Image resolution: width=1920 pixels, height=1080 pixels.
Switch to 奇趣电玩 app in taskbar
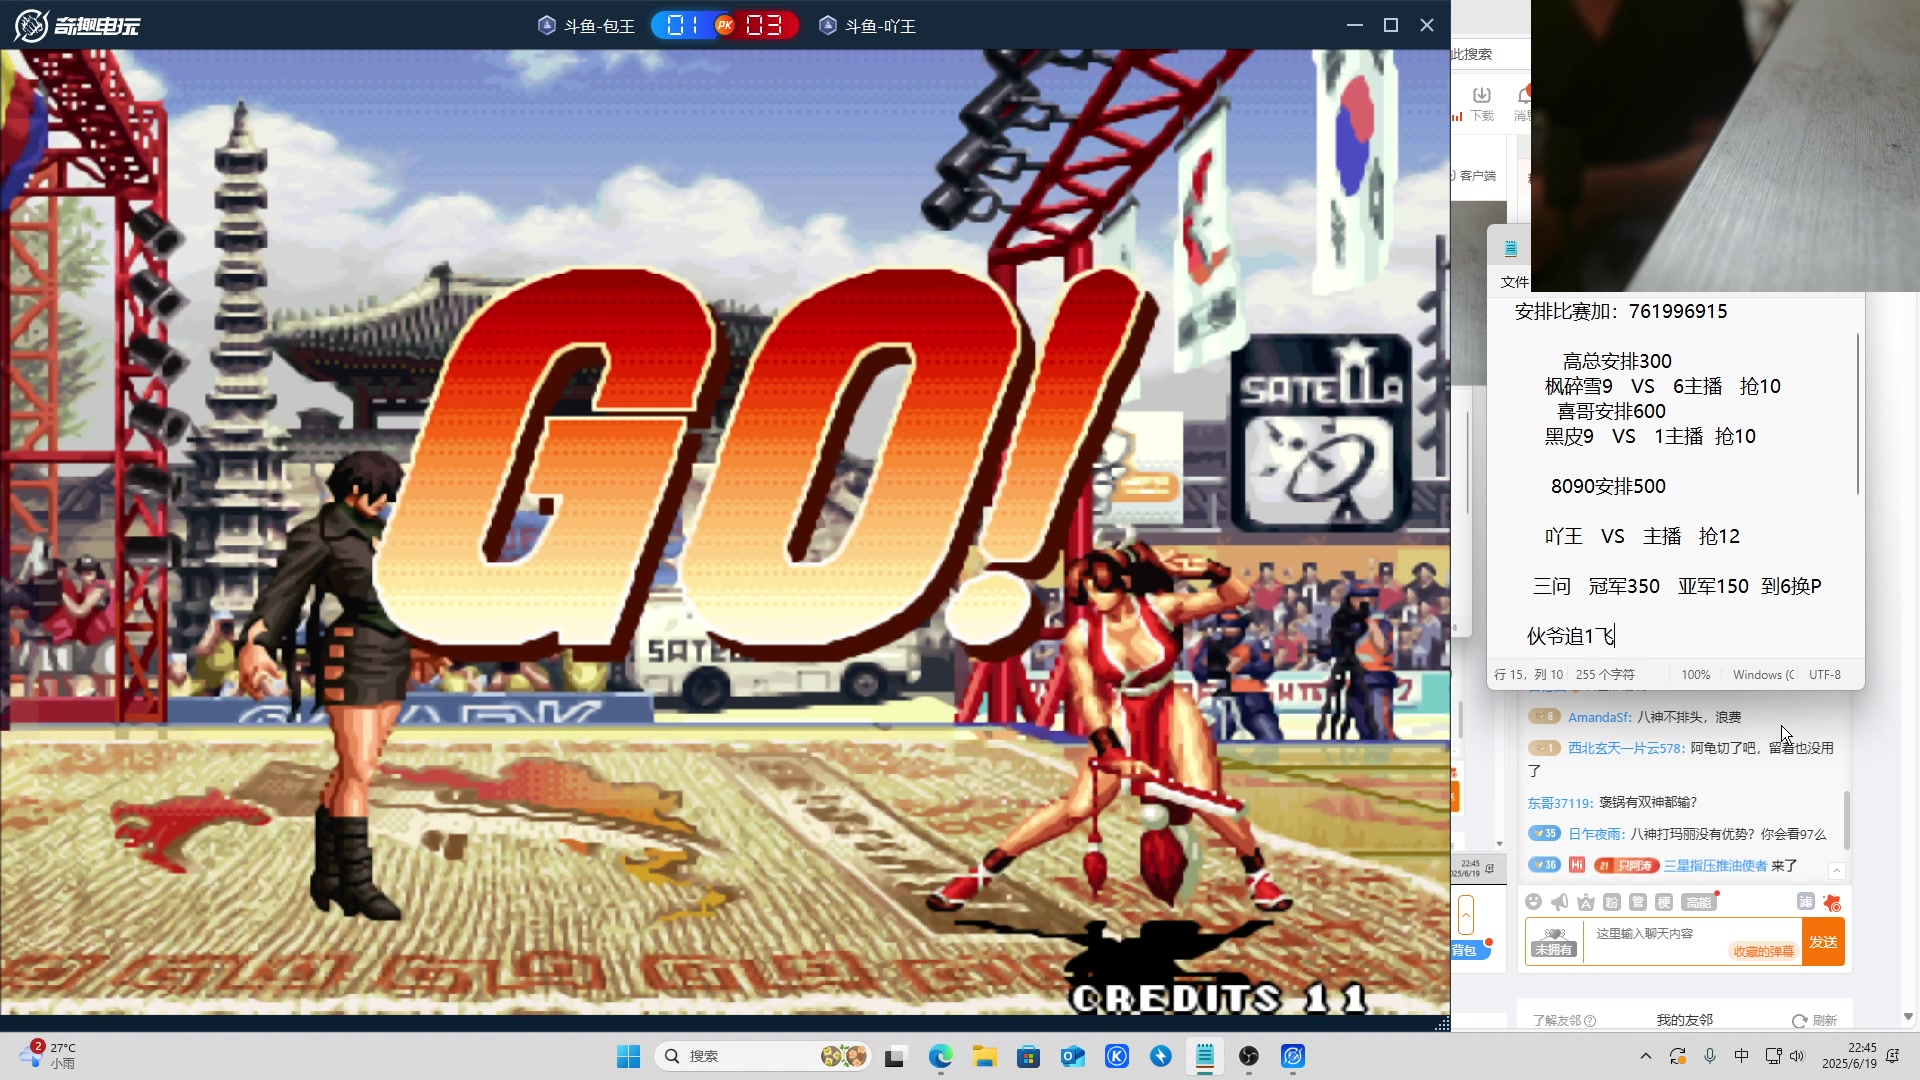(x=1293, y=1056)
